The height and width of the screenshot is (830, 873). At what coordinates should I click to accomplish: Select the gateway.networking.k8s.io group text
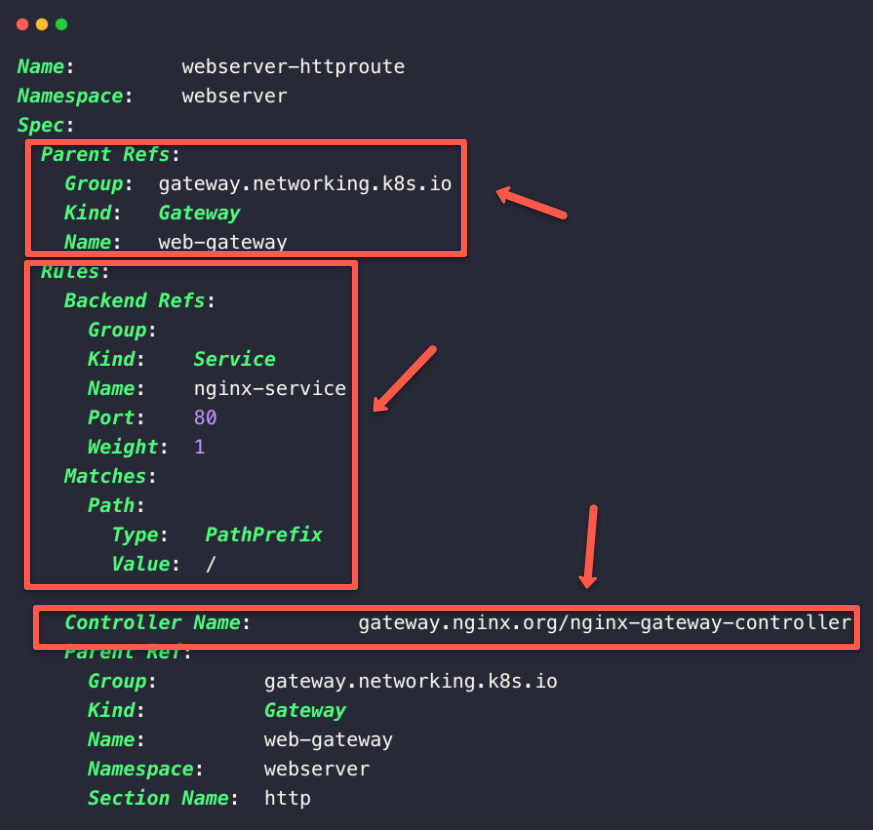pyautogui.click(x=304, y=183)
